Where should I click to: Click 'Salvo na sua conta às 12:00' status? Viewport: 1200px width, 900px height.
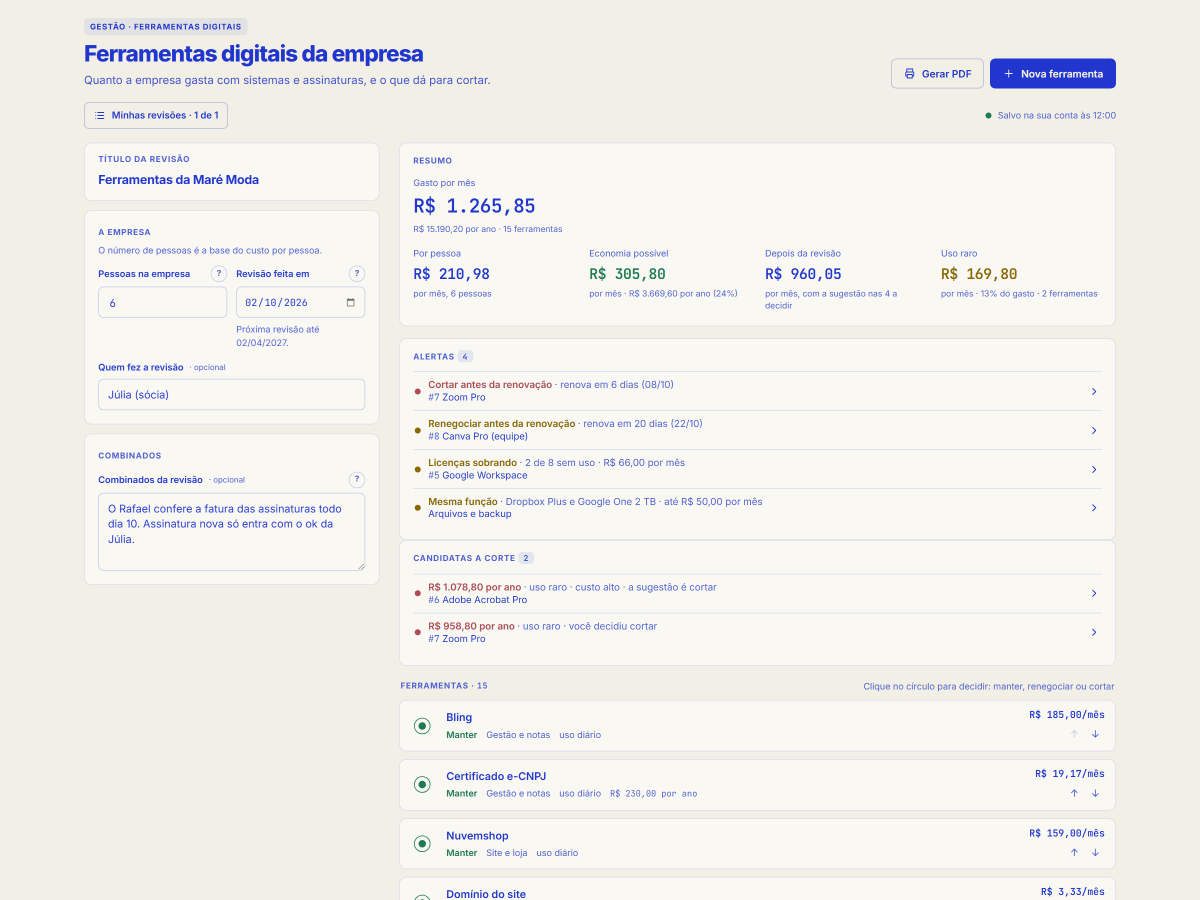(x=1050, y=115)
